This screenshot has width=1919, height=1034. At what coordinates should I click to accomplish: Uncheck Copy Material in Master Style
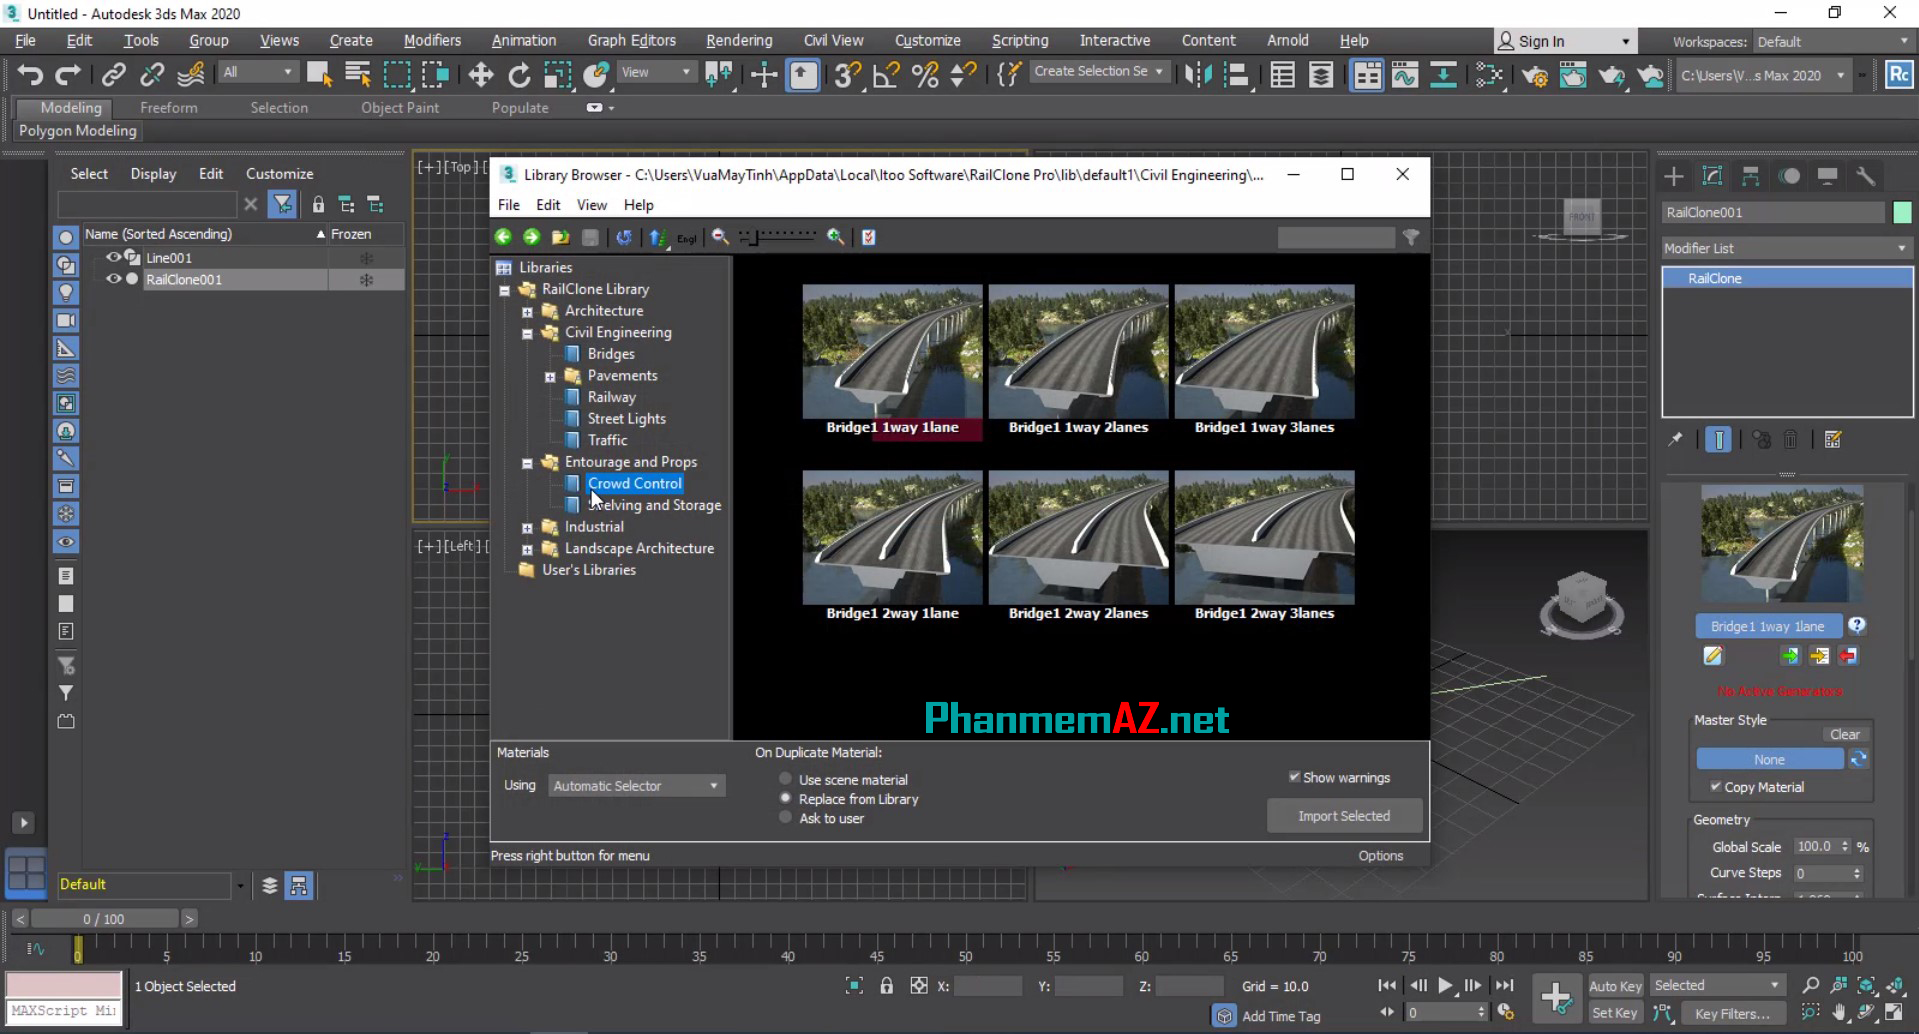1716,787
